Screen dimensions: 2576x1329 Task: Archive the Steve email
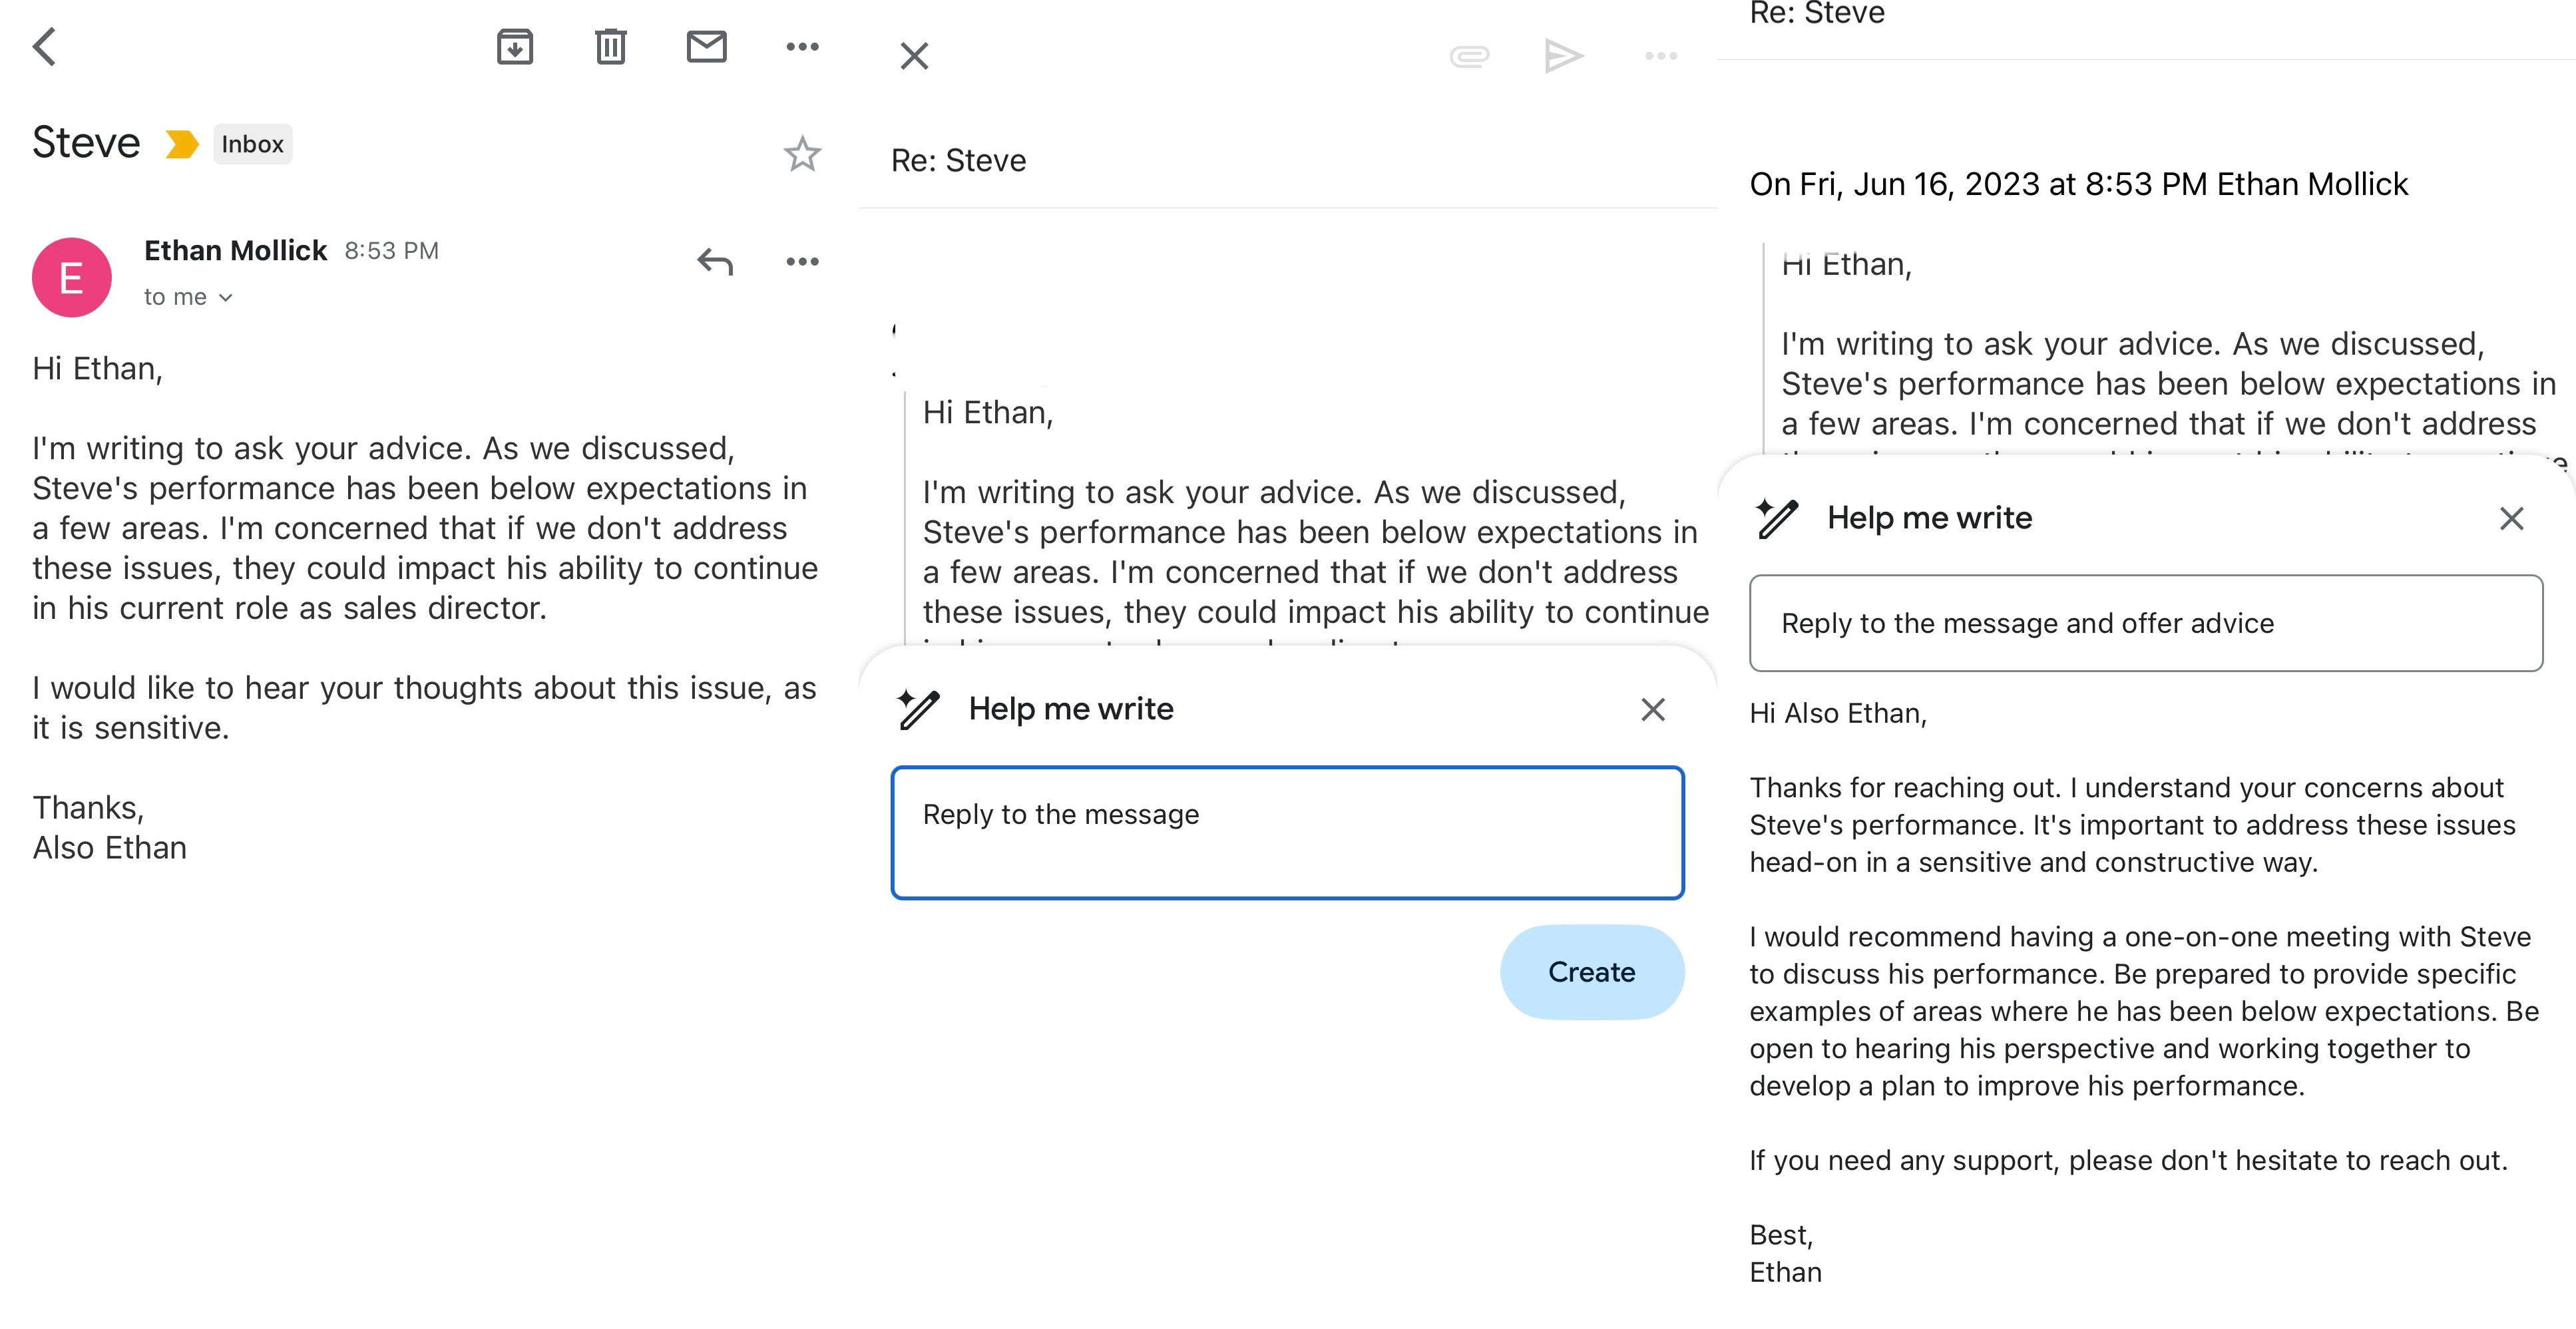[514, 46]
